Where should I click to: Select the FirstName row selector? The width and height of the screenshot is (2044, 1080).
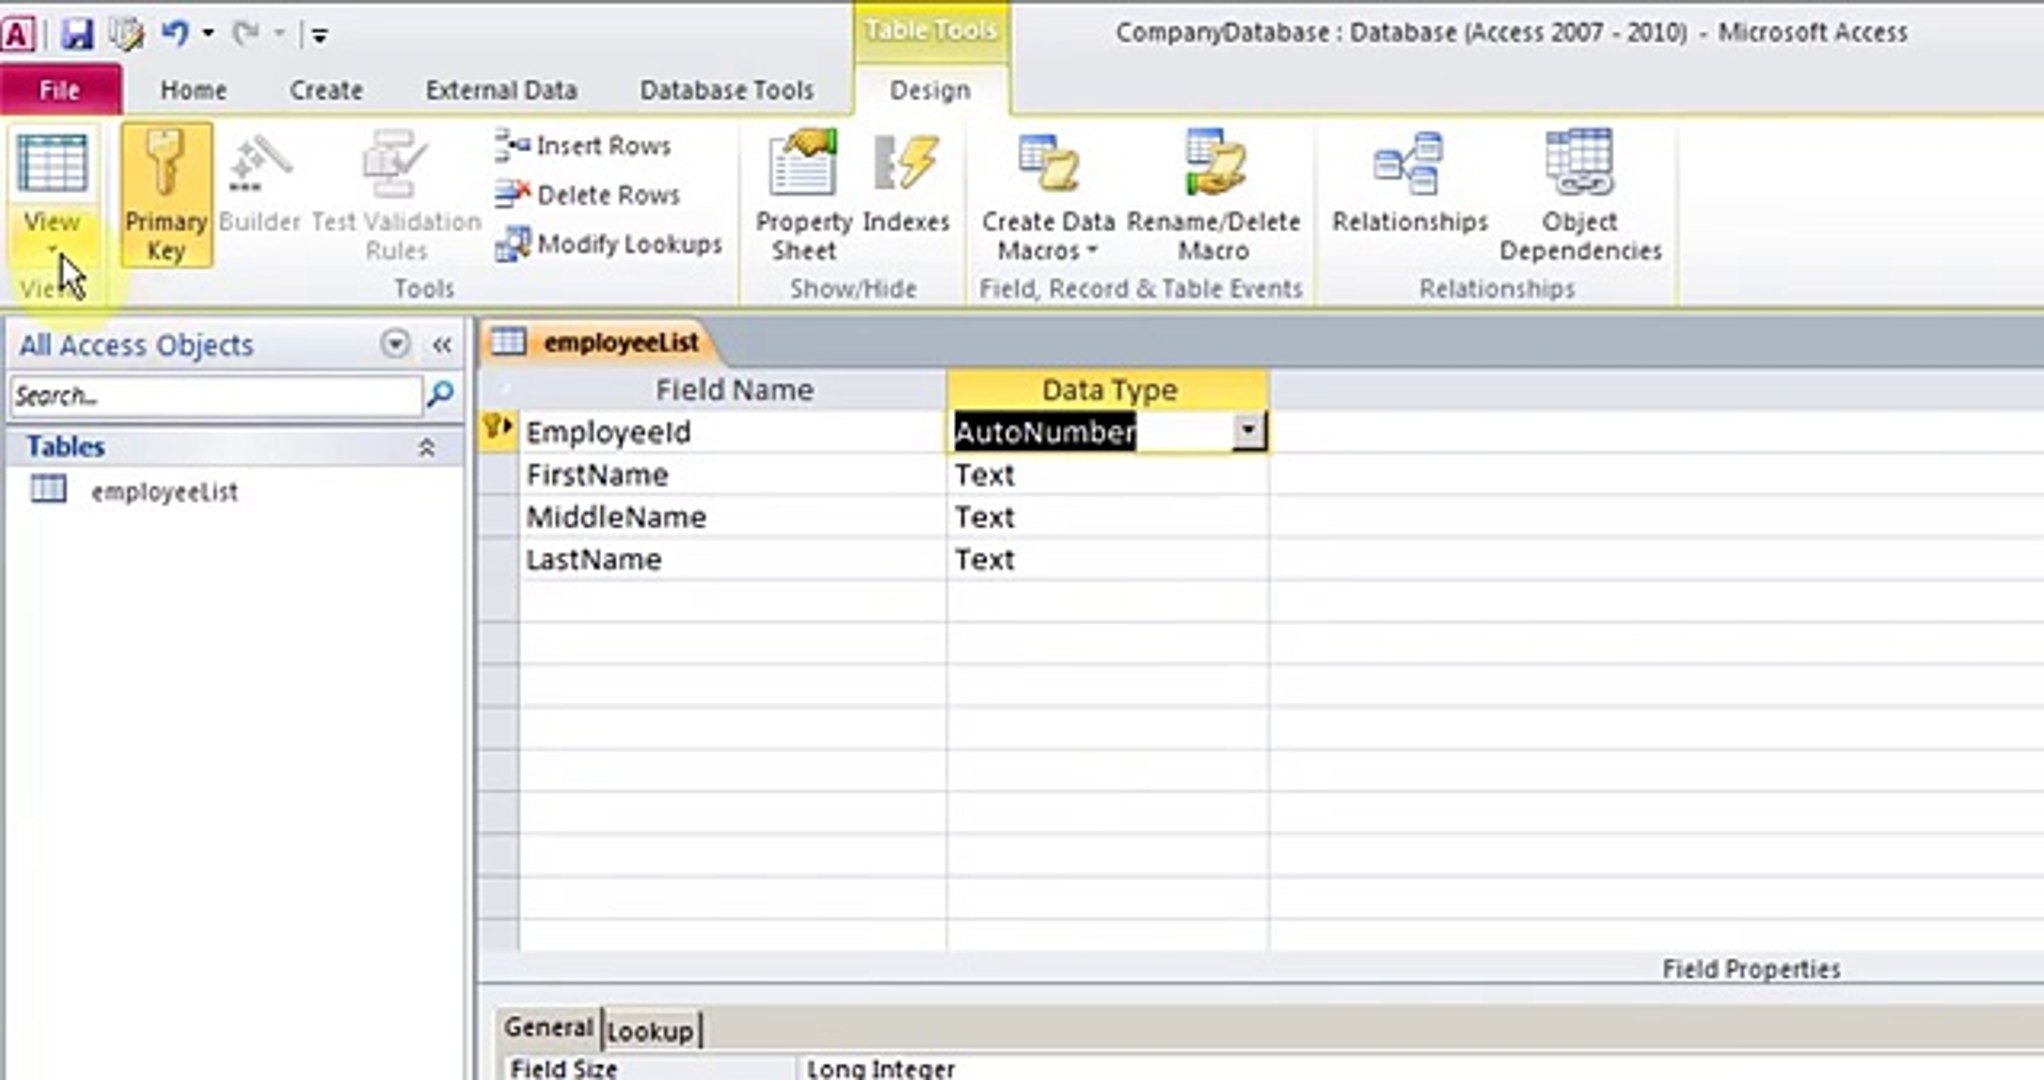[498, 475]
